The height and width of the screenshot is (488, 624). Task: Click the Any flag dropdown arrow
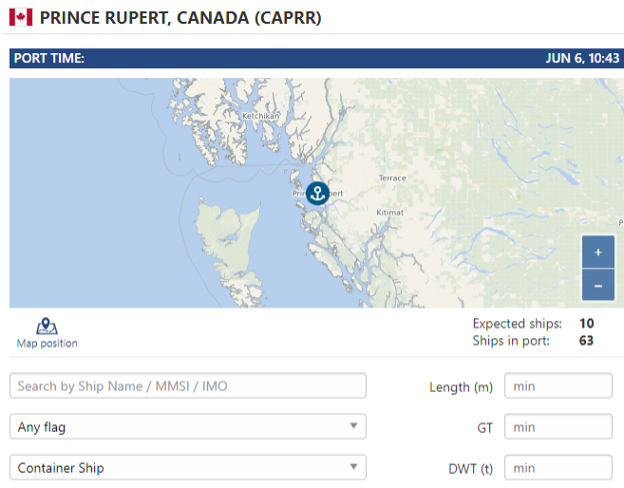[x=353, y=426]
